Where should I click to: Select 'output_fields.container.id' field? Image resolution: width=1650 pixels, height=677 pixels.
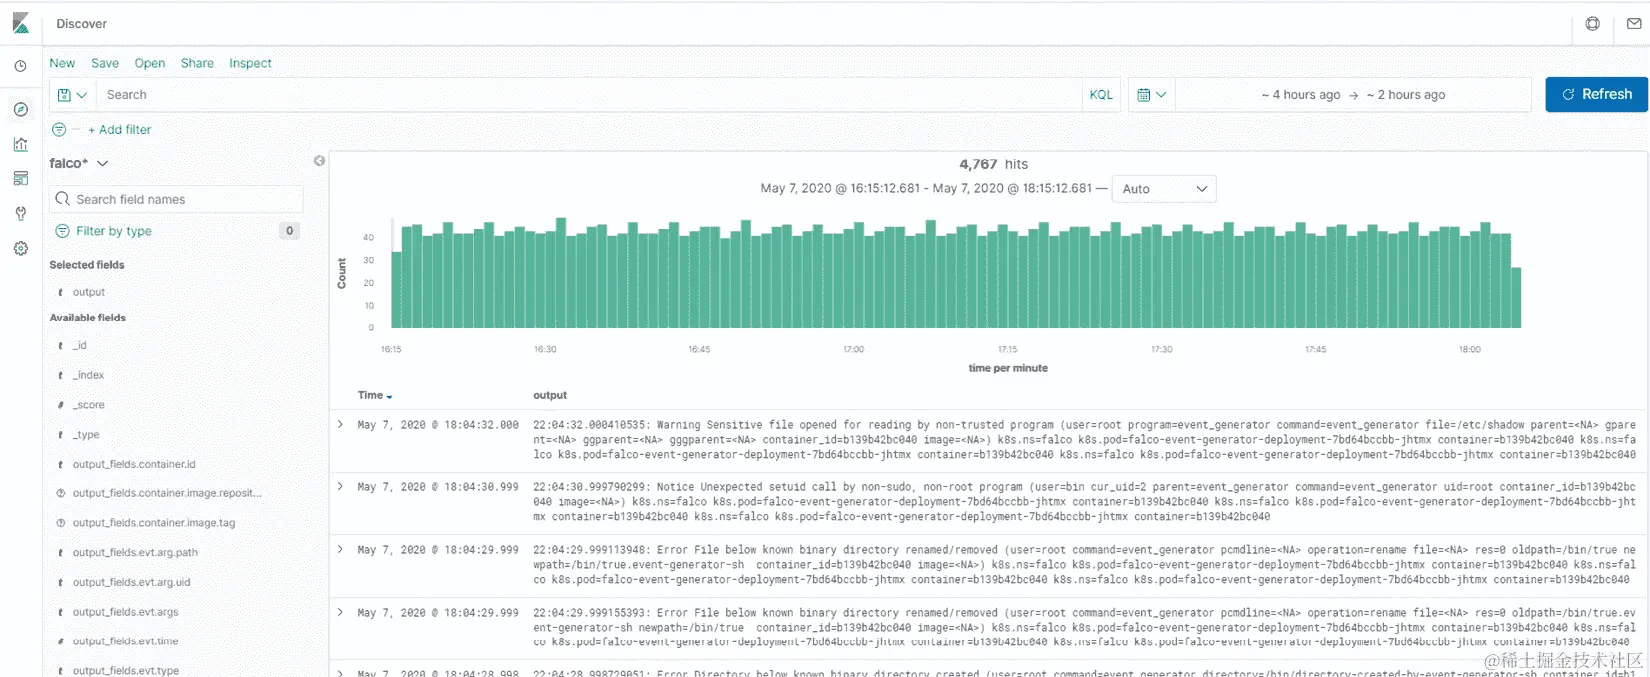tap(134, 464)
